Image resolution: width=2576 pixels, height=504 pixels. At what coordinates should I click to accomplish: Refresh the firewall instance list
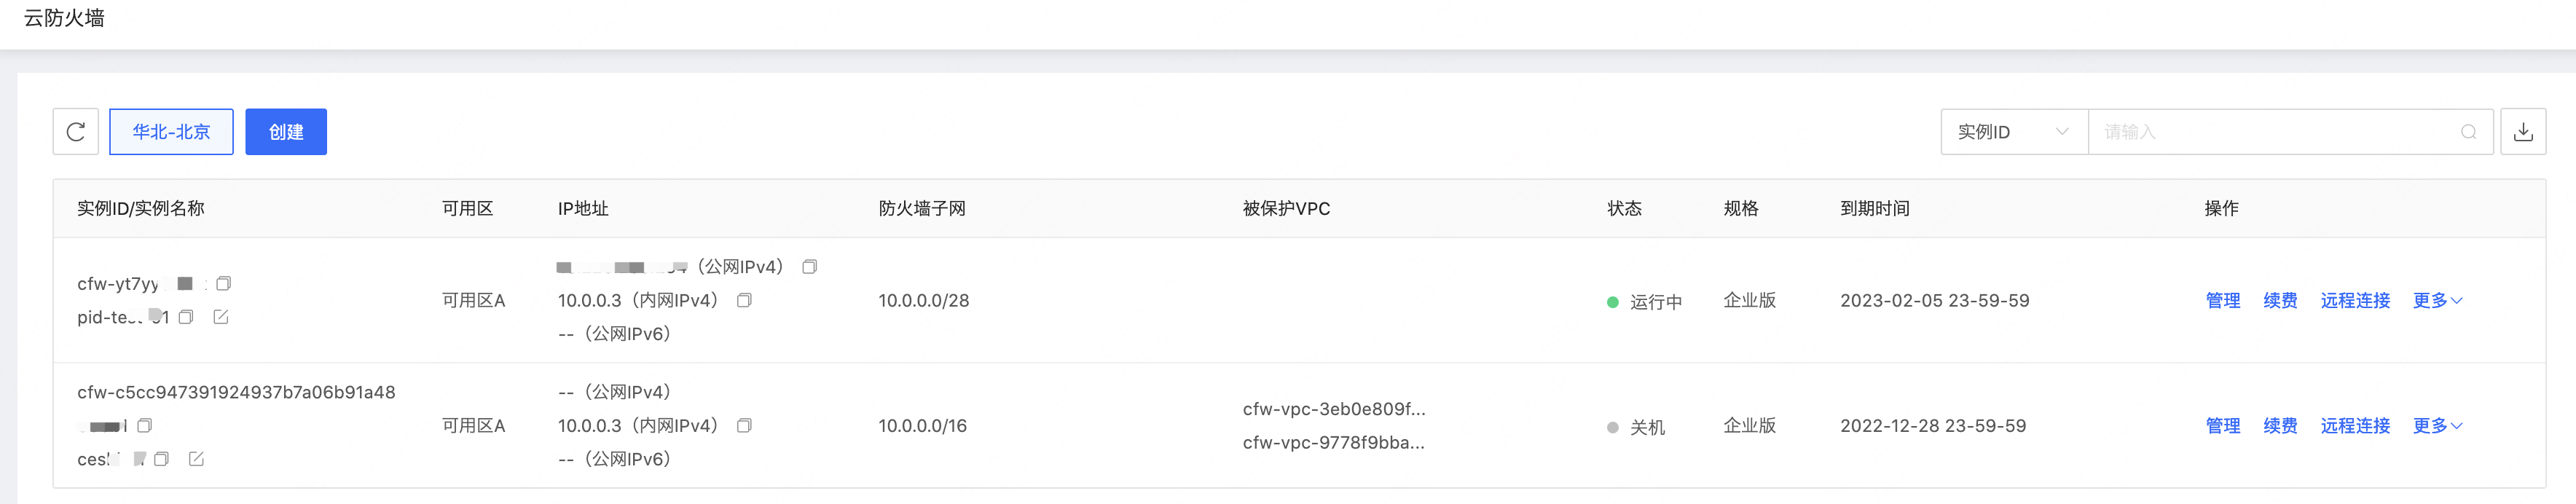tap(75, 132)
